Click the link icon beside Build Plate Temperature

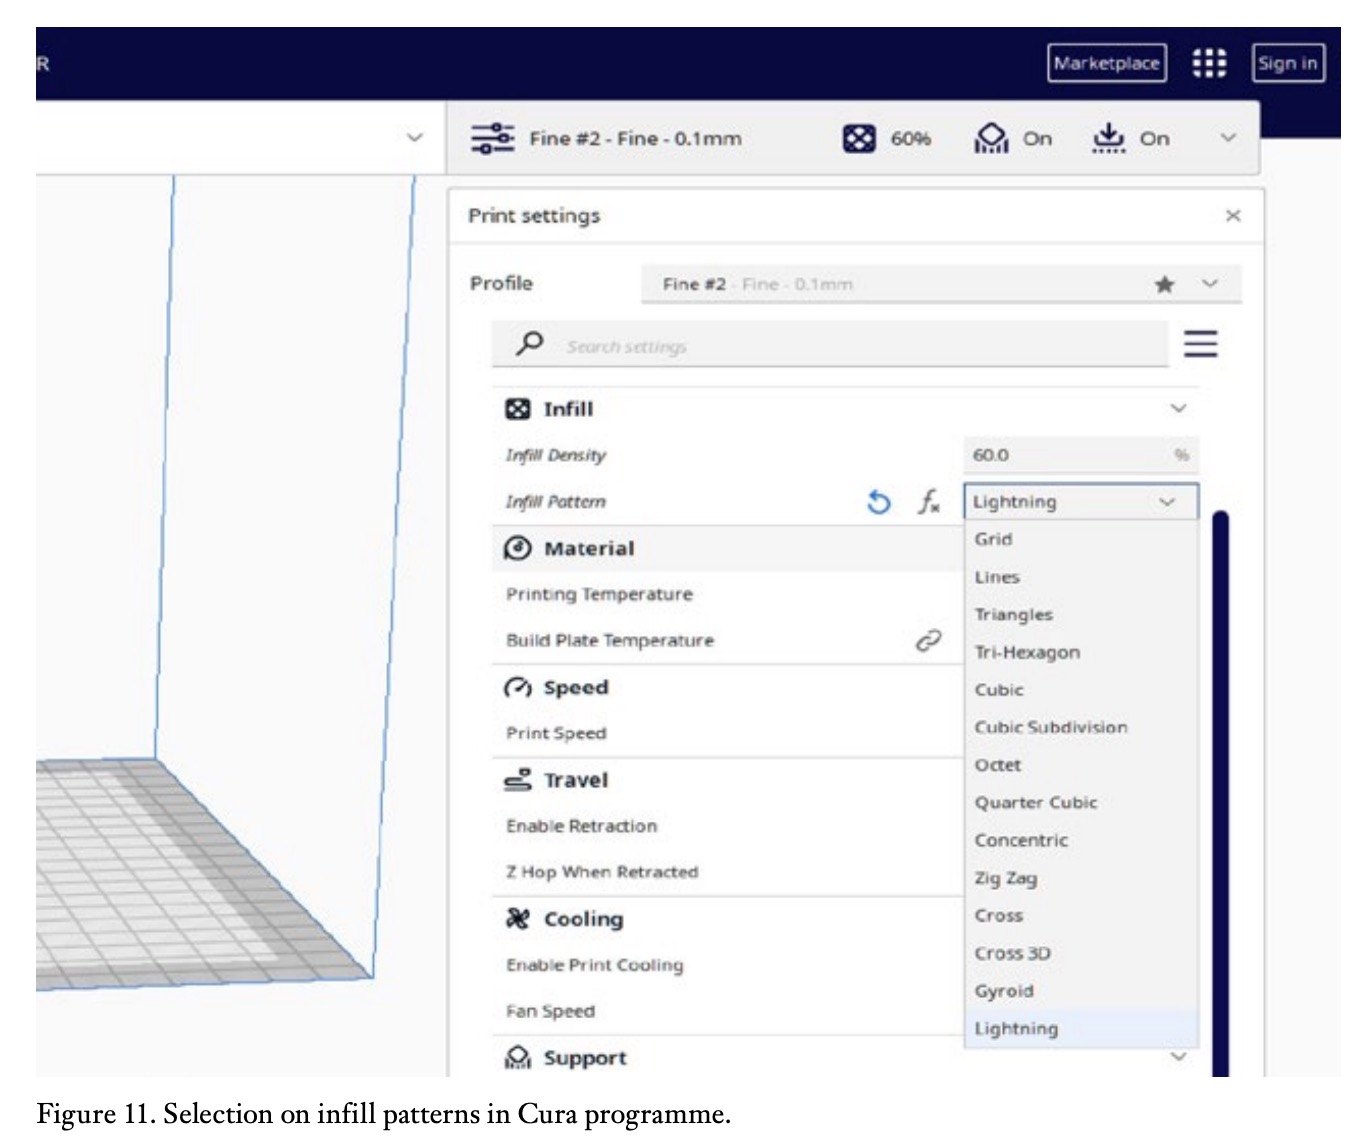(x=928, y=640)
